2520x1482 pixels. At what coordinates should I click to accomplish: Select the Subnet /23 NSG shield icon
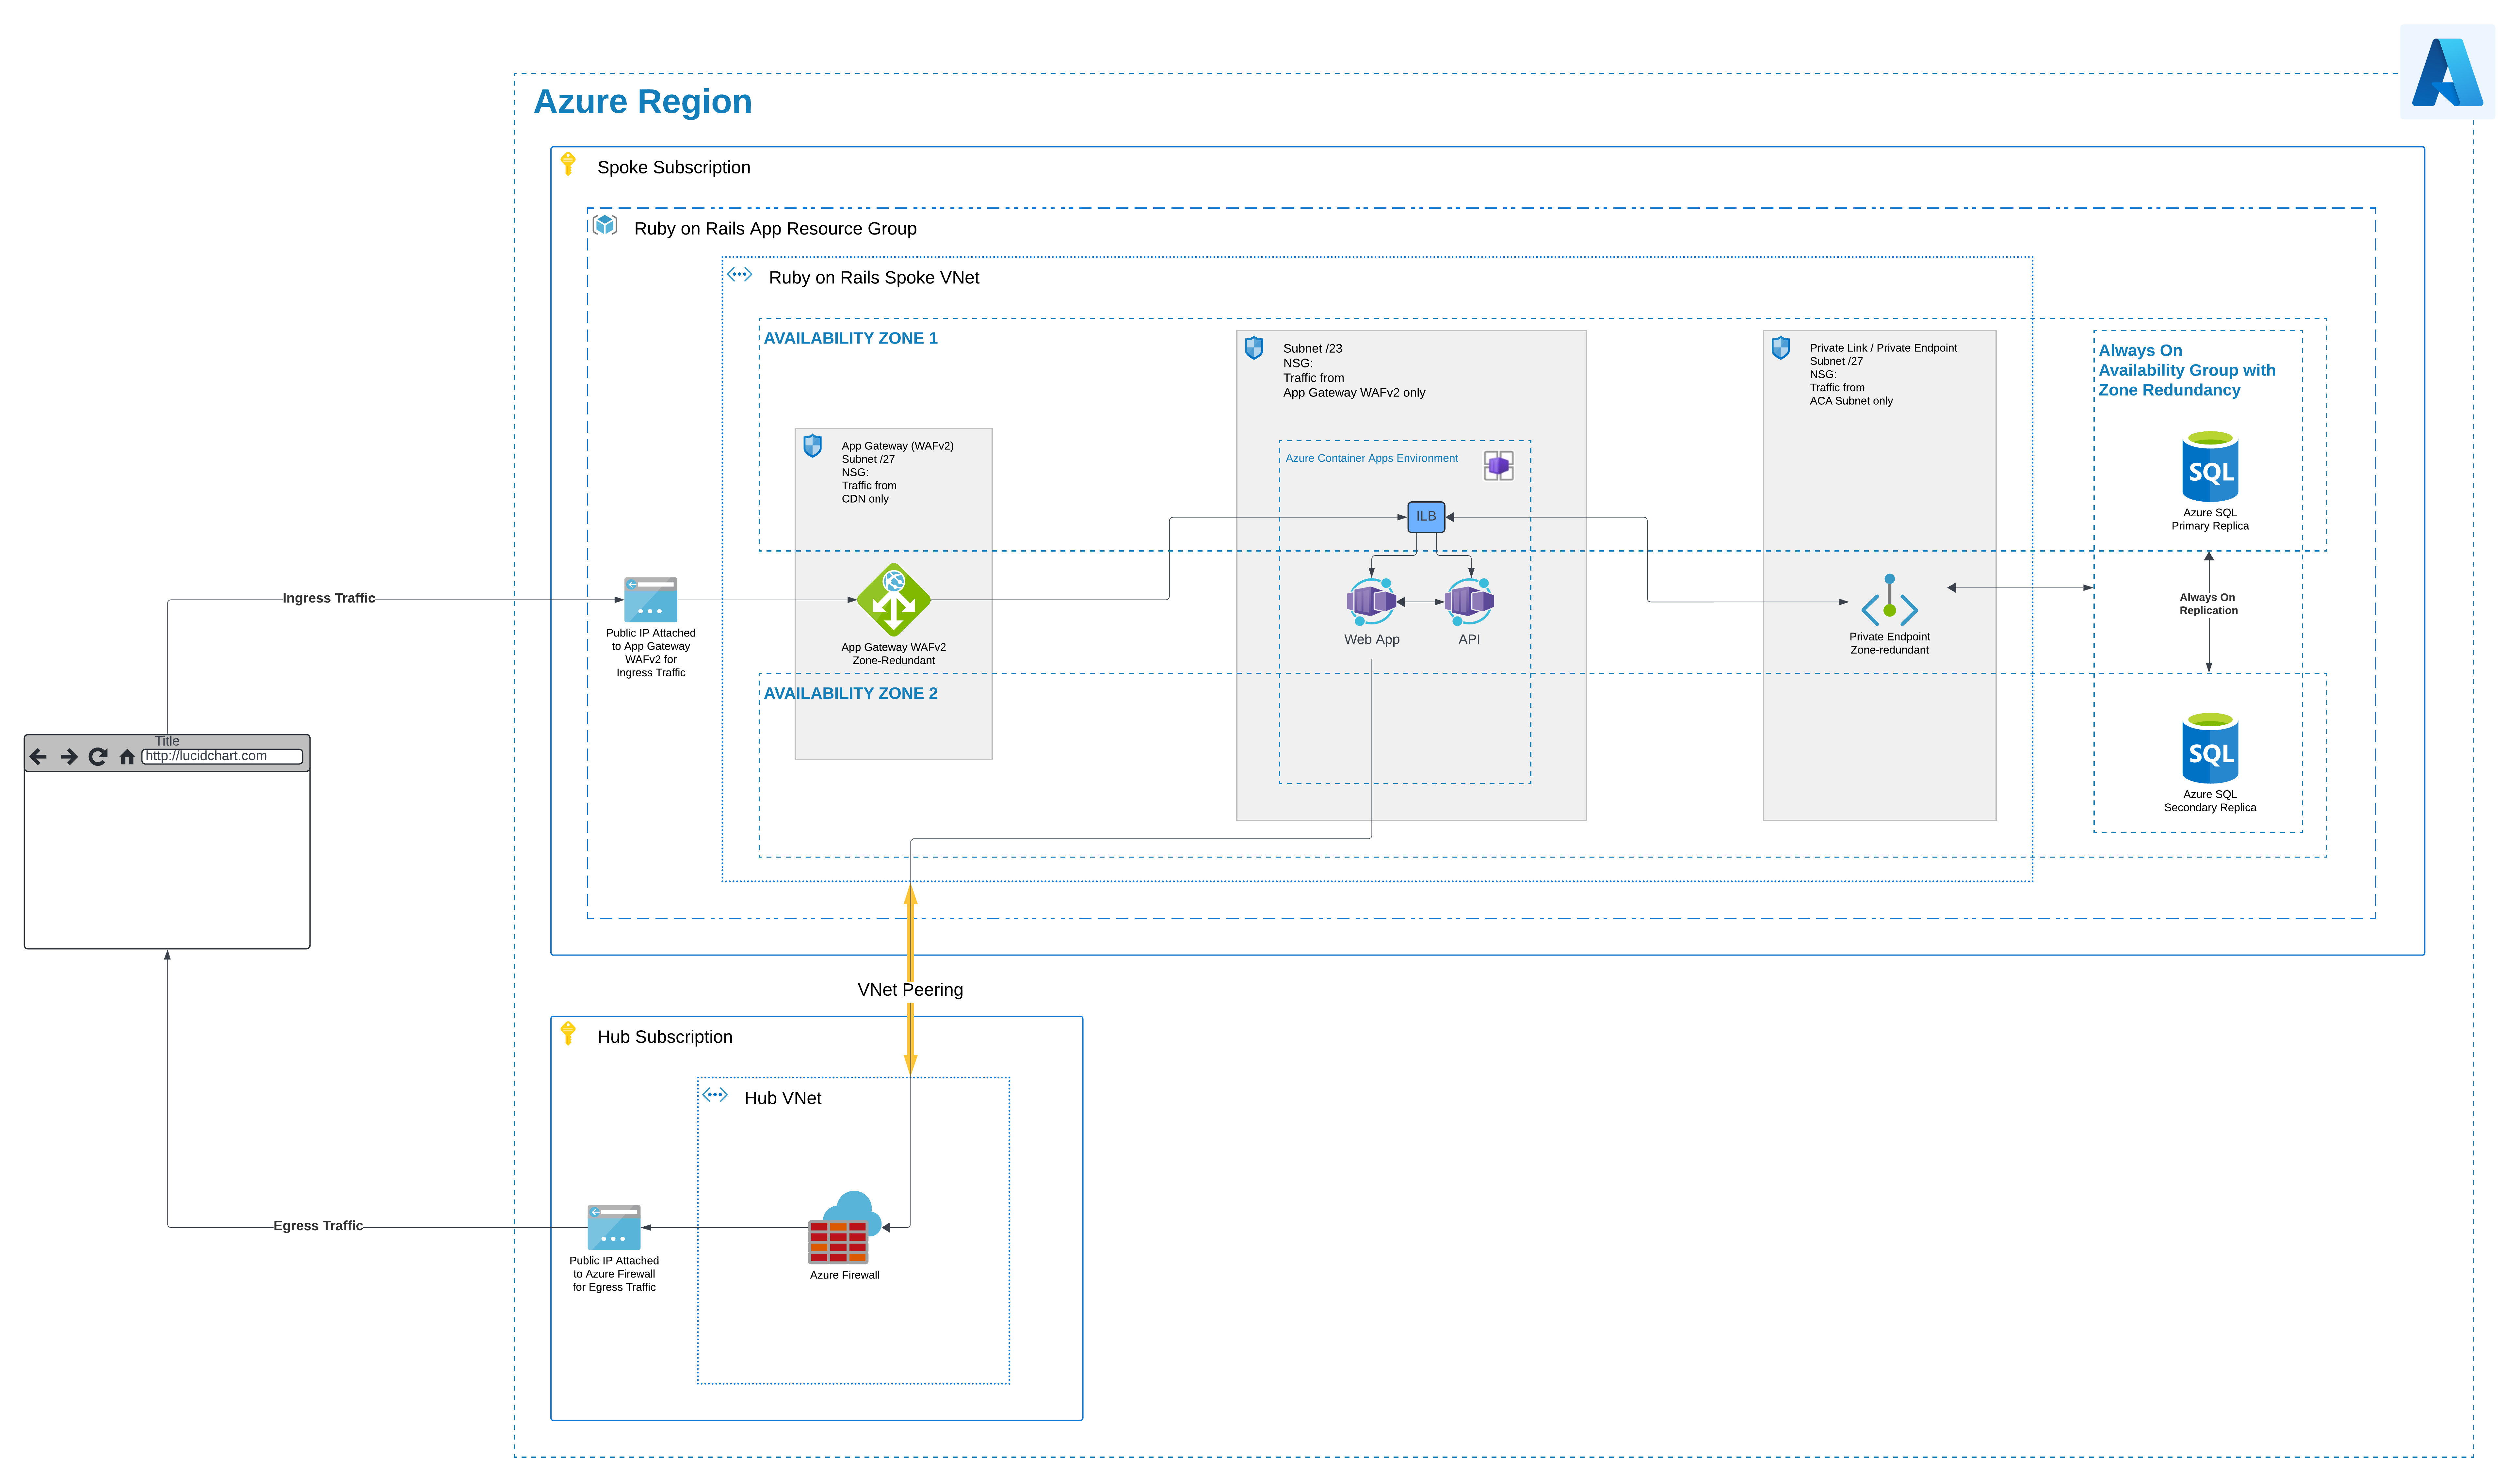point(1254,348)
